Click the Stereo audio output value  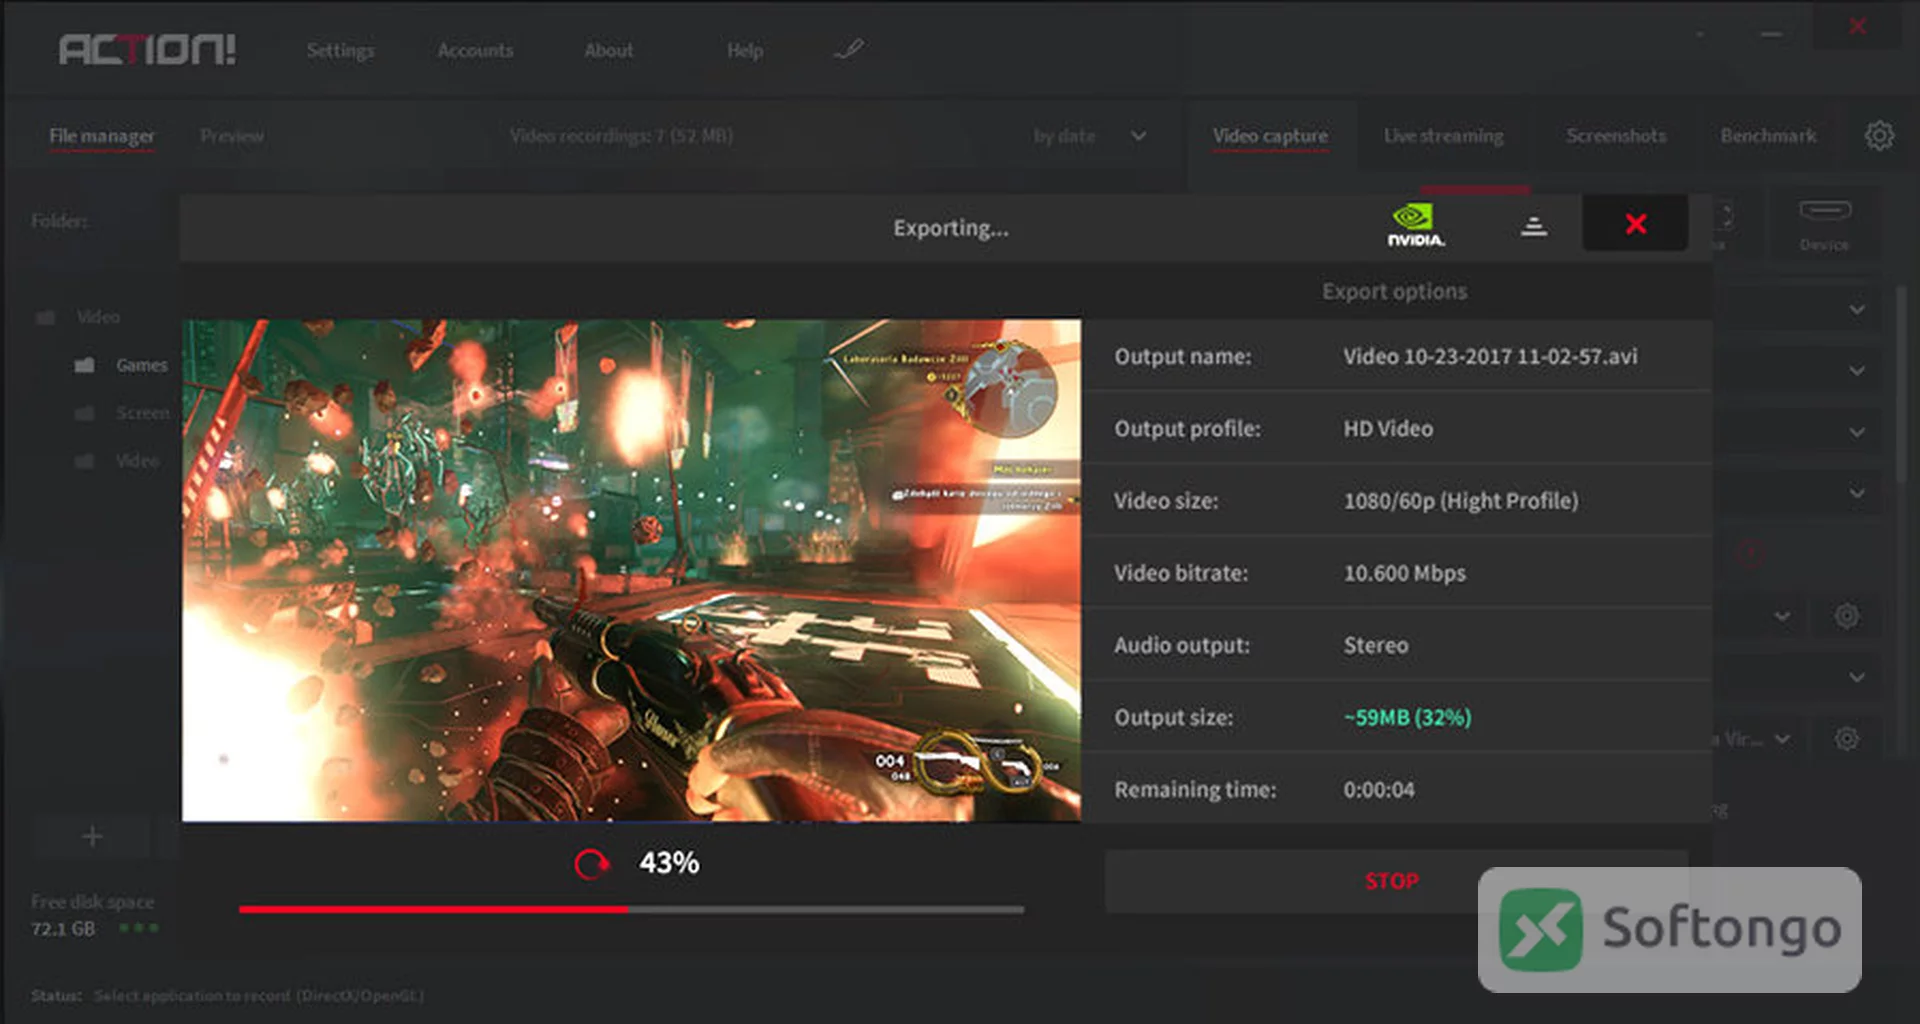[1375, 646]
